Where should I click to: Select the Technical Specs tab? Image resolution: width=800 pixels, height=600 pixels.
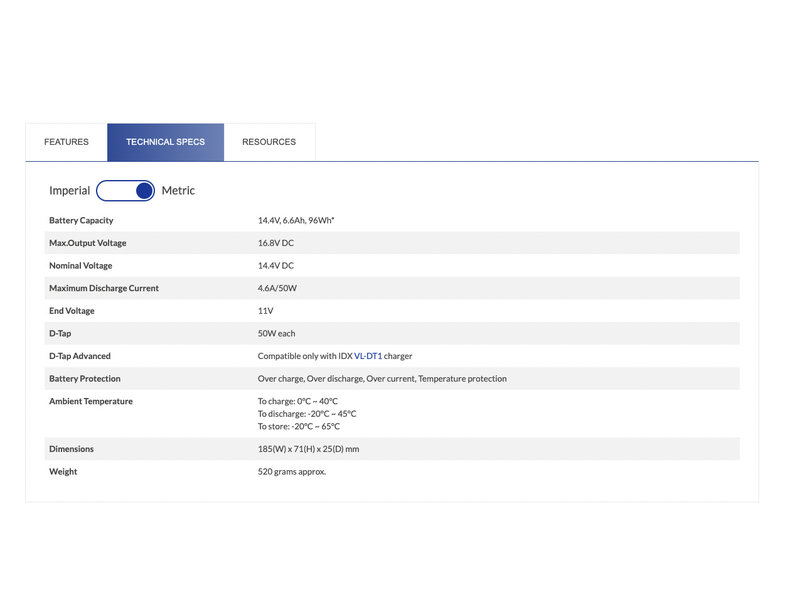(165, 142)
